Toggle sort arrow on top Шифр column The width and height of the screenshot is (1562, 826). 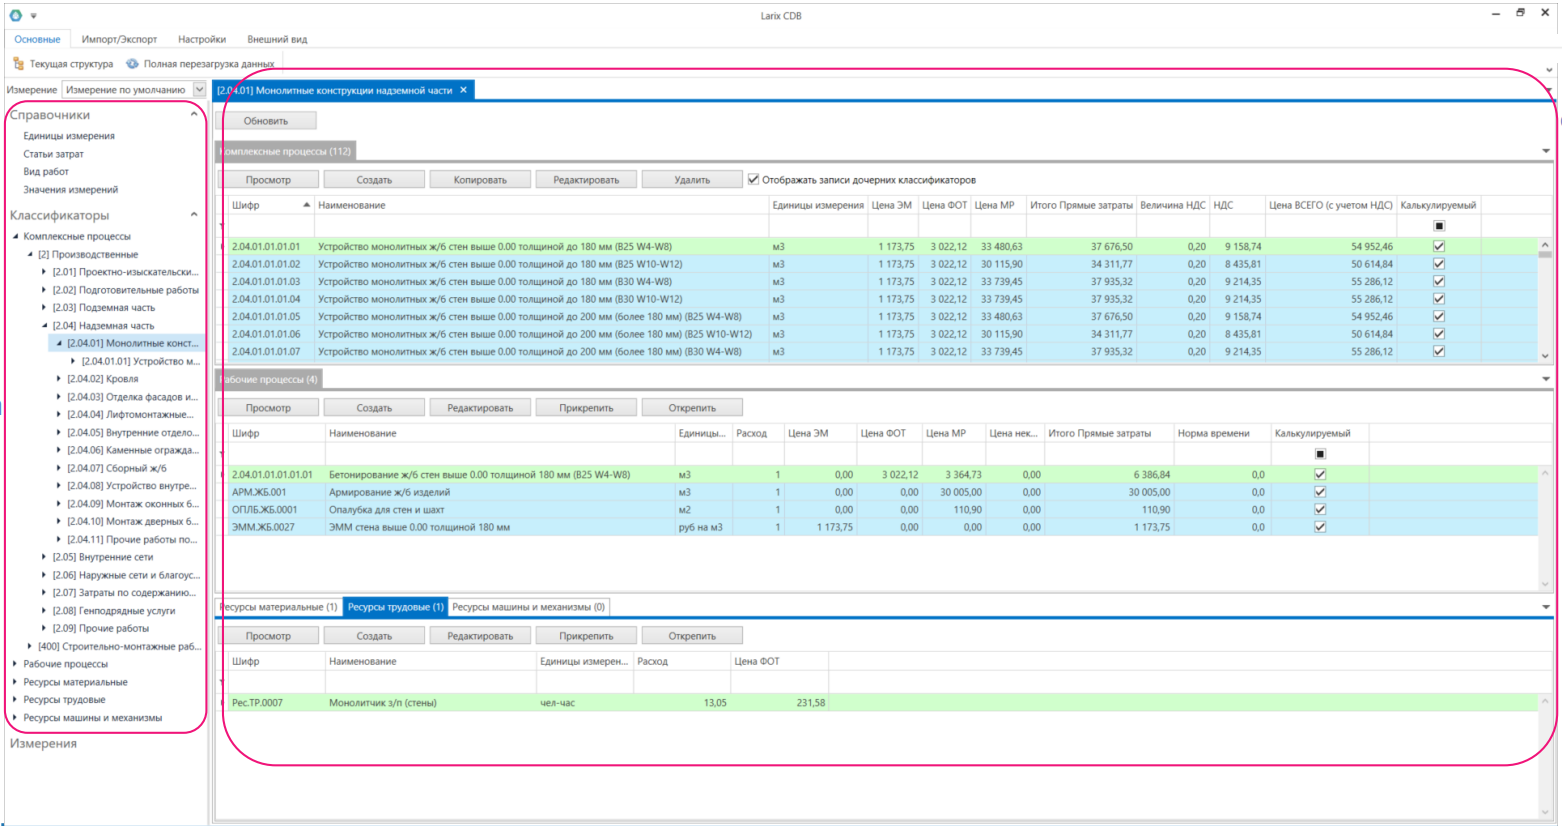(x=306, y=205)
